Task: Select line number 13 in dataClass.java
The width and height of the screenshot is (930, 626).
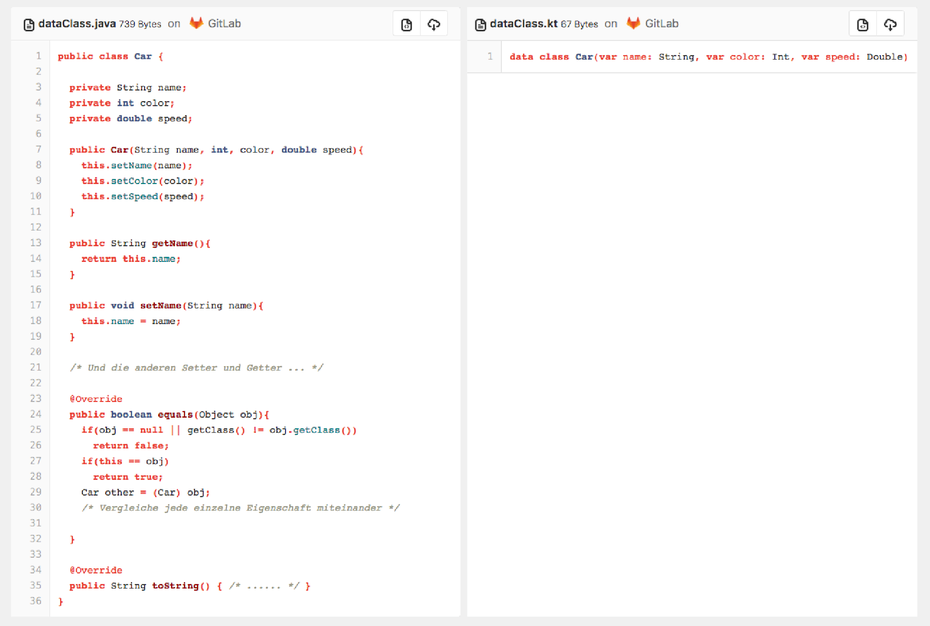Action: tap(36, 243)
